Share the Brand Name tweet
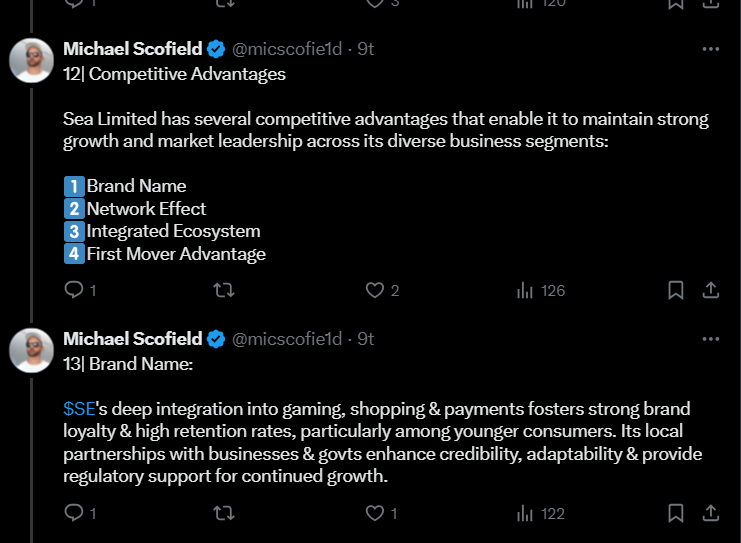741x543 pixels. 711,513
